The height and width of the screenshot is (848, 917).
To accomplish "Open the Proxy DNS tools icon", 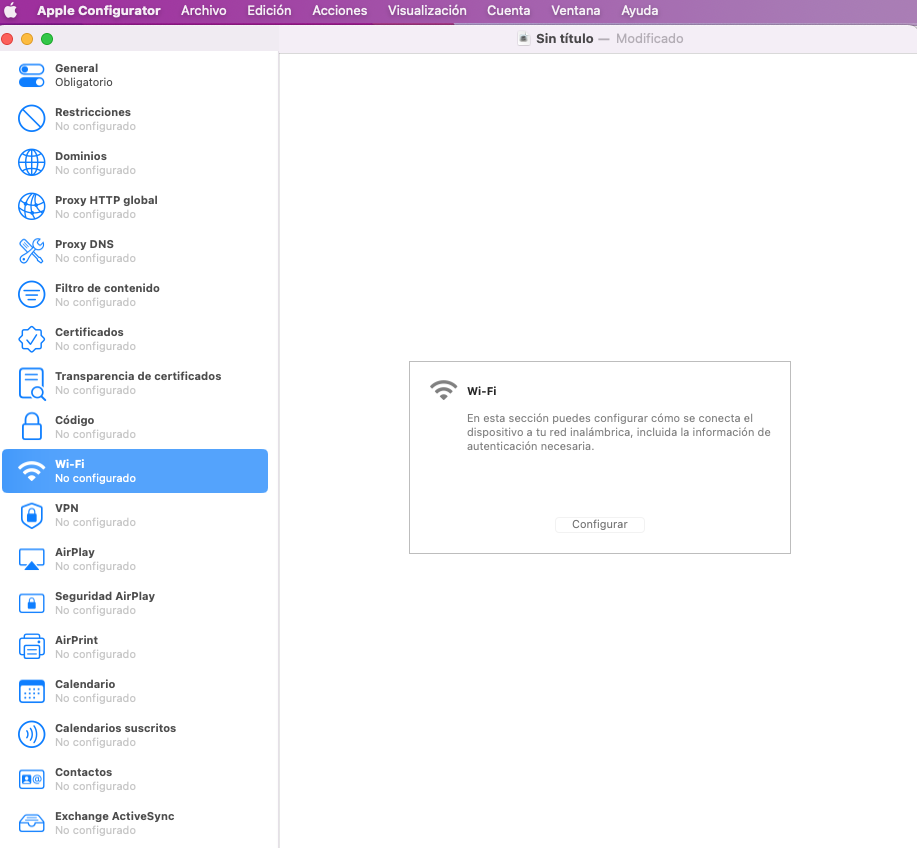I will coord(32,251).
